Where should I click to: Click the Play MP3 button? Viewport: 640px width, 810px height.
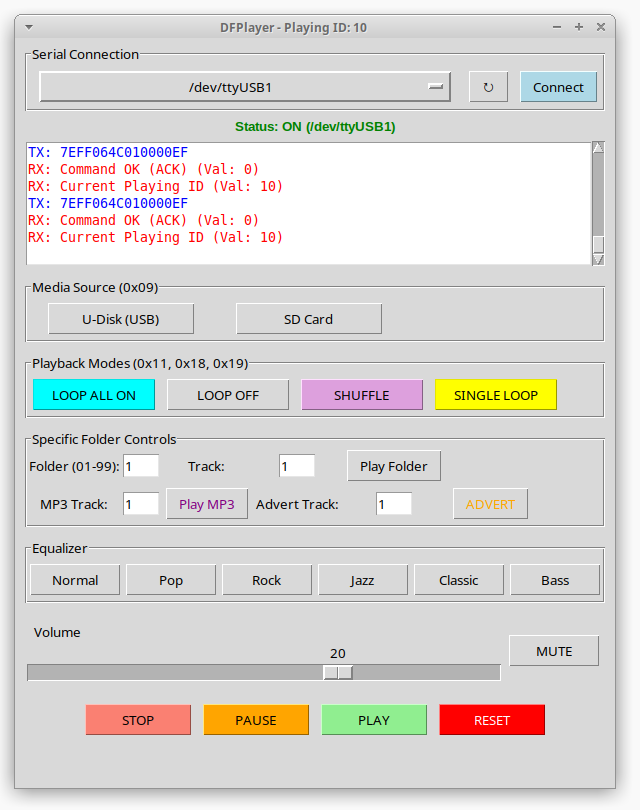pos(207,504)
